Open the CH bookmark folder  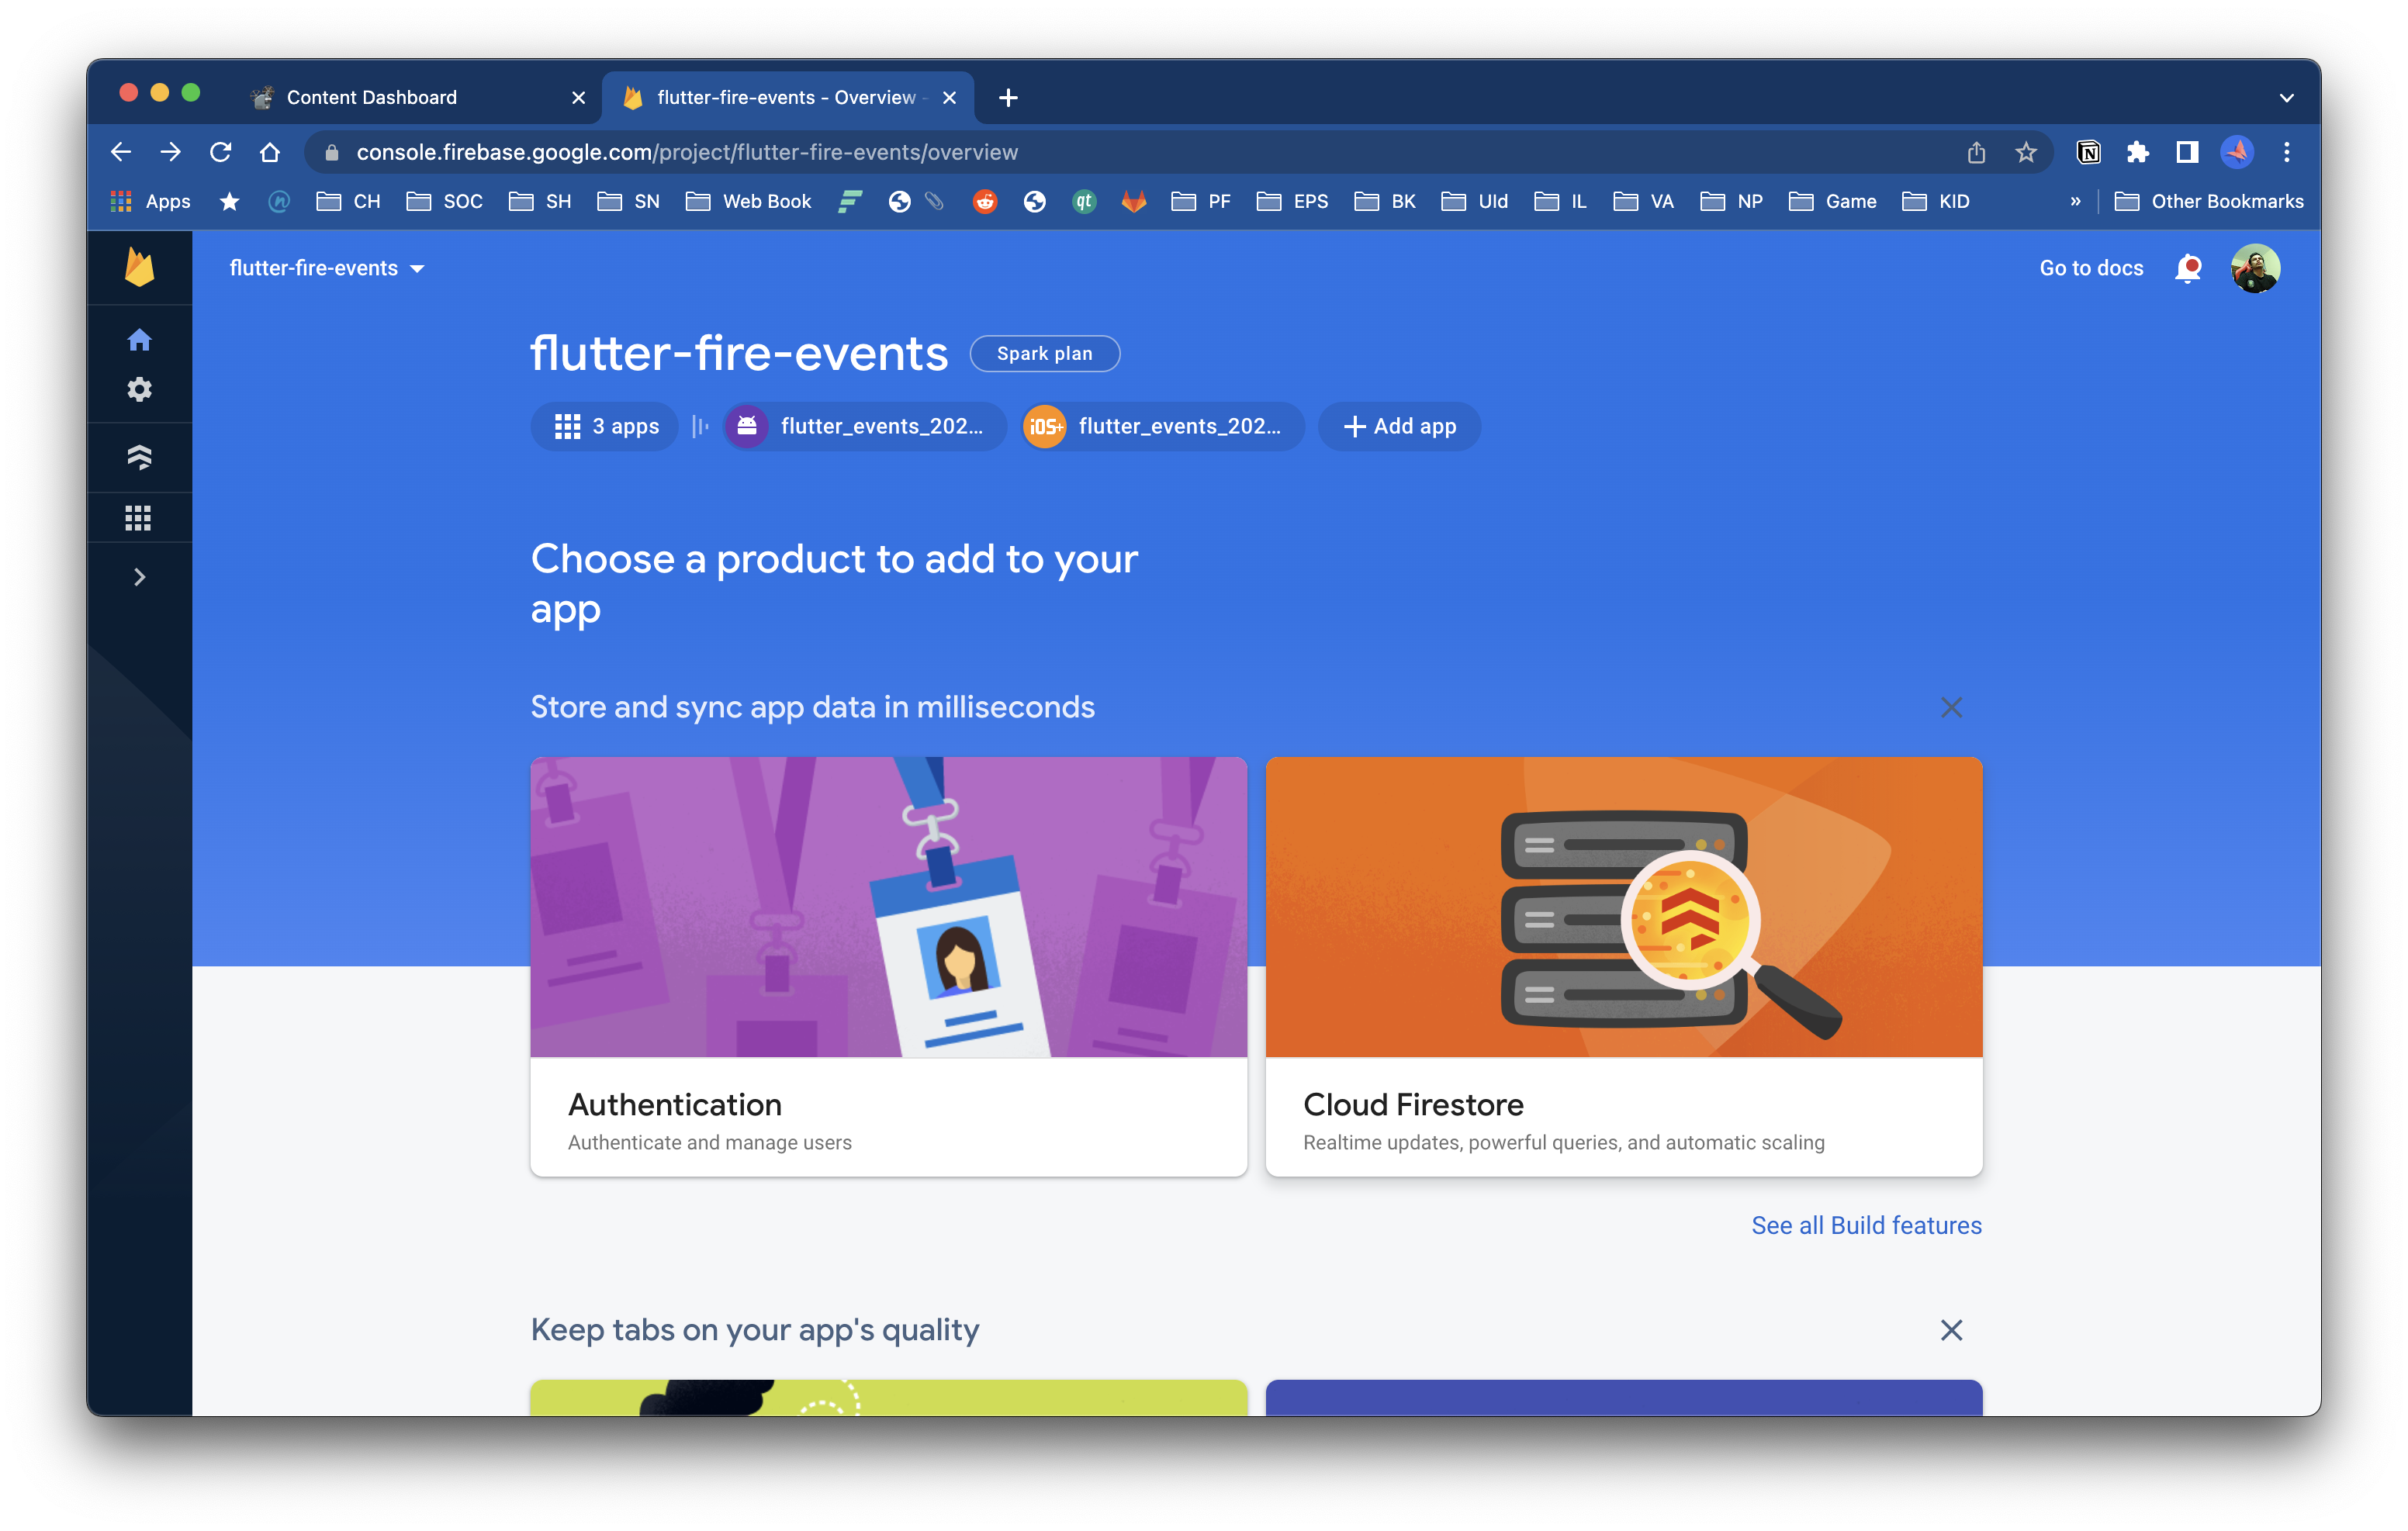(x=348, y=201)
